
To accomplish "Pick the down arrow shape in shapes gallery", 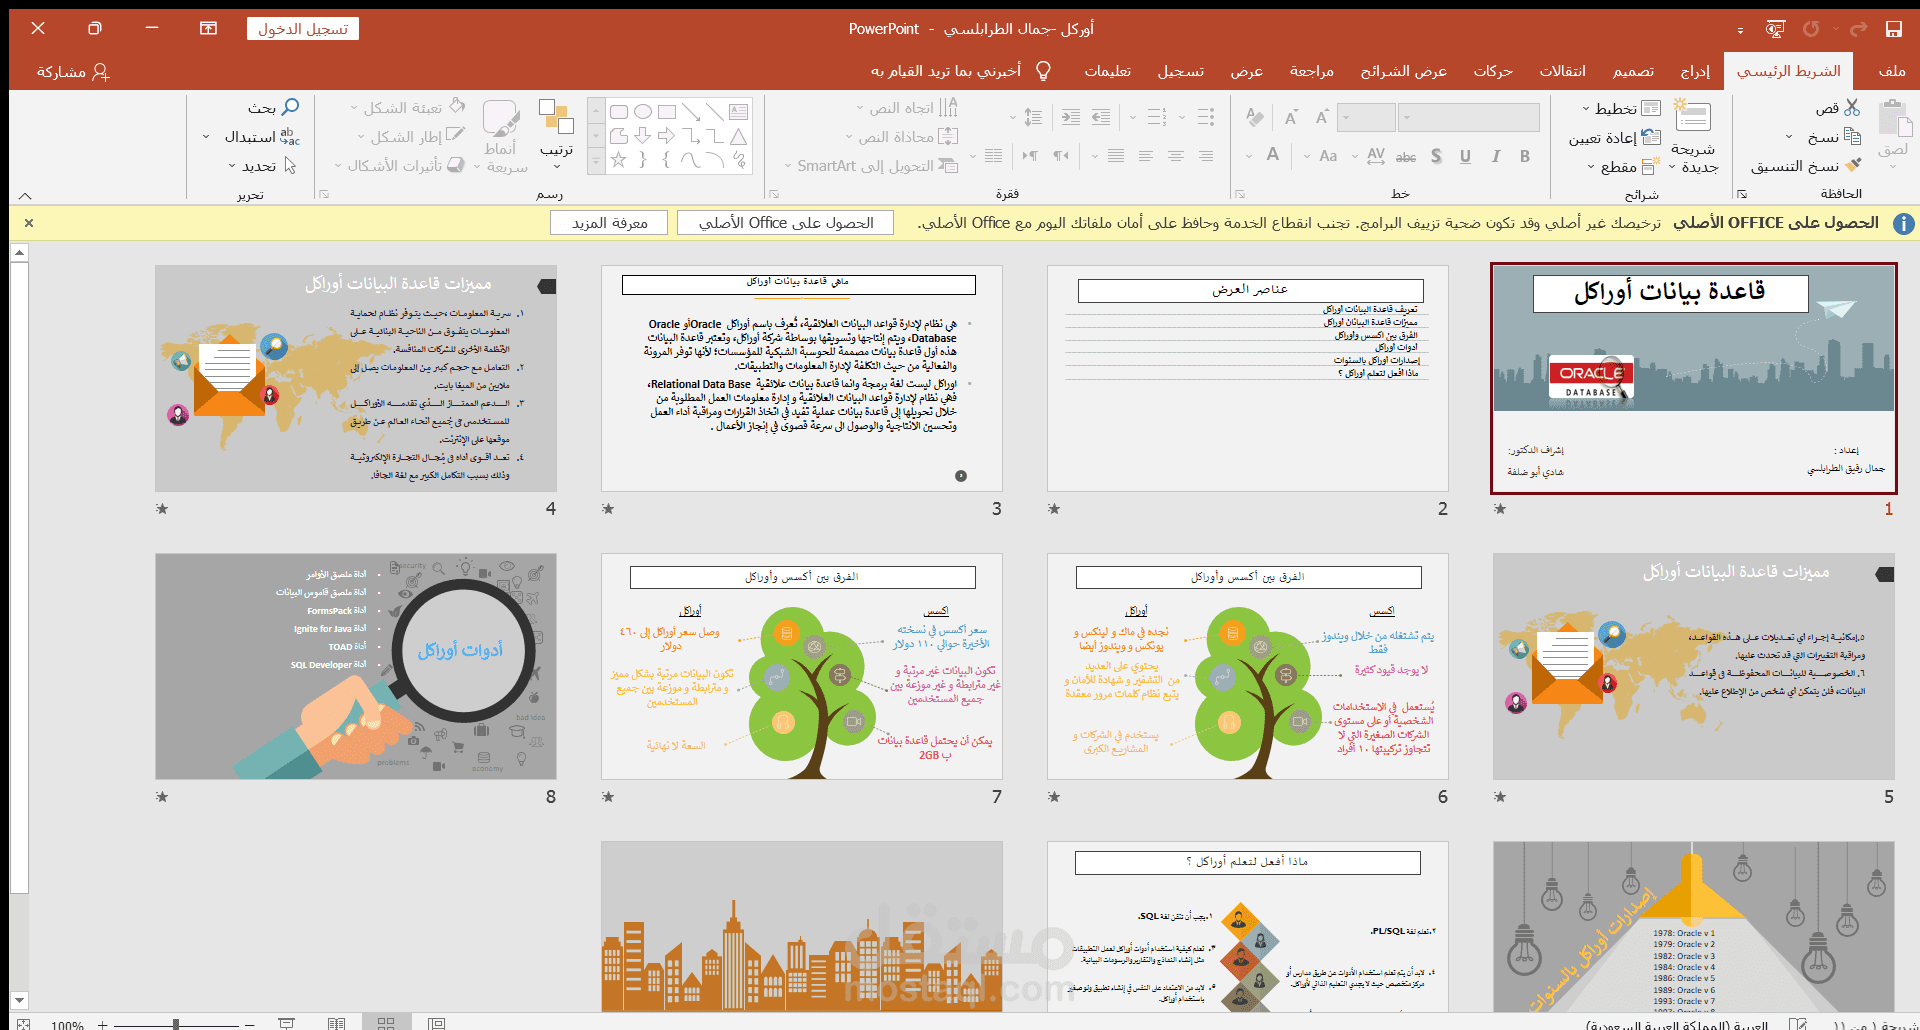I will click(x=643, y=136).
